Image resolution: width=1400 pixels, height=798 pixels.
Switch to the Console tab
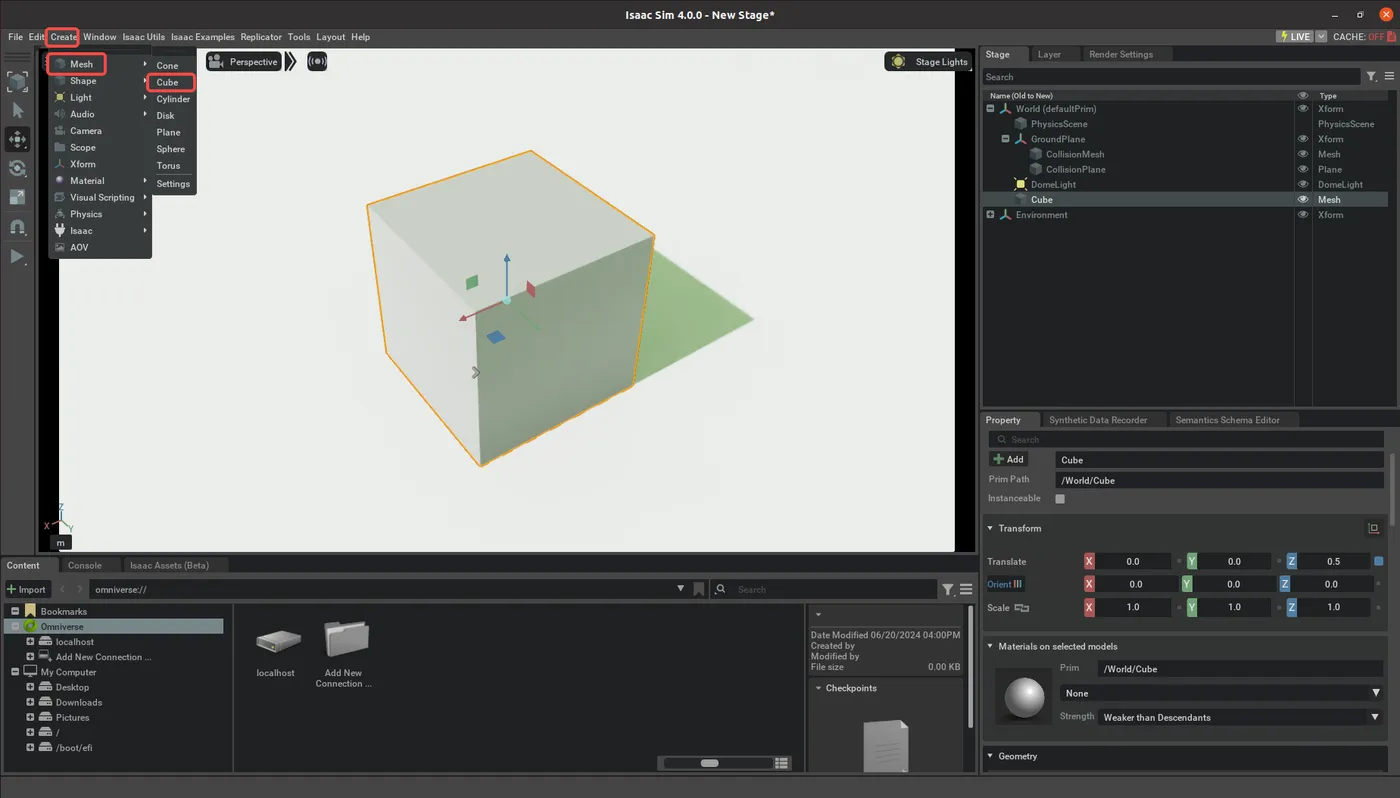pos(85,566)
